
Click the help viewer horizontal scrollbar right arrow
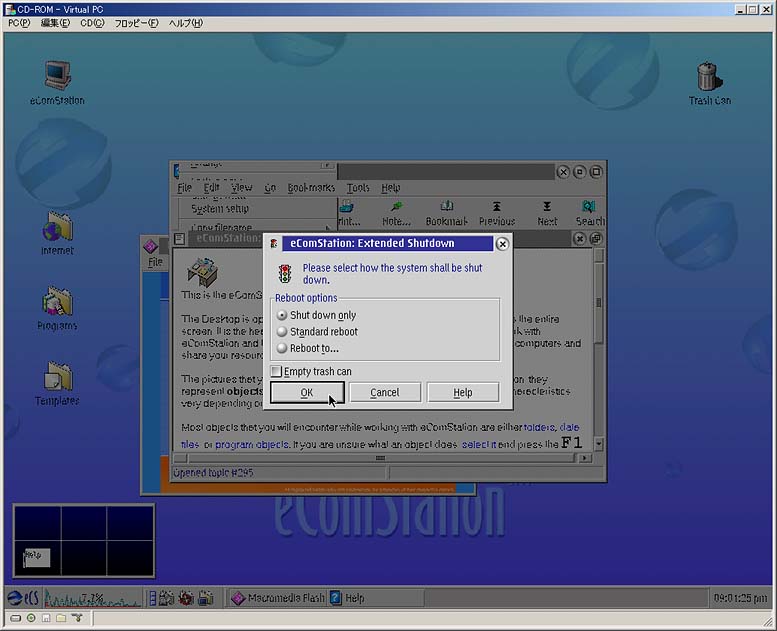(x=585, y=458)
